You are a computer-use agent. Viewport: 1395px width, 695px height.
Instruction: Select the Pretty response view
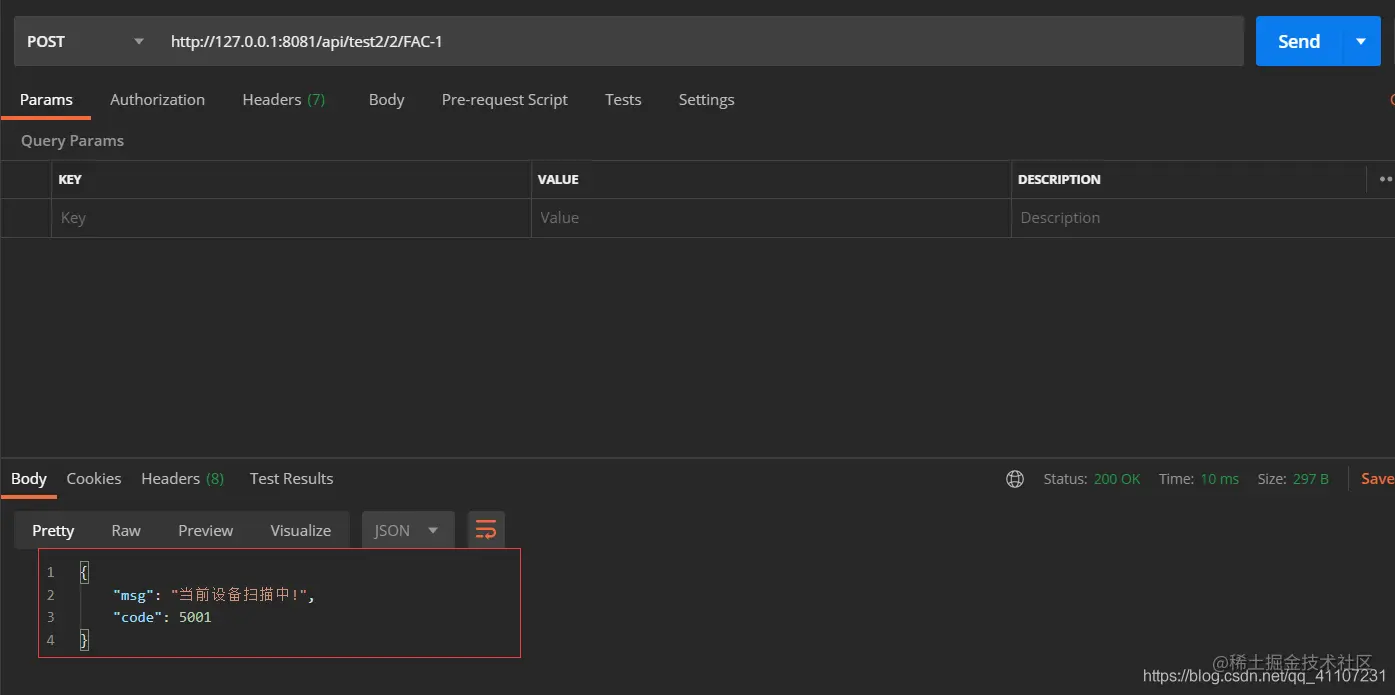point(53,530)
